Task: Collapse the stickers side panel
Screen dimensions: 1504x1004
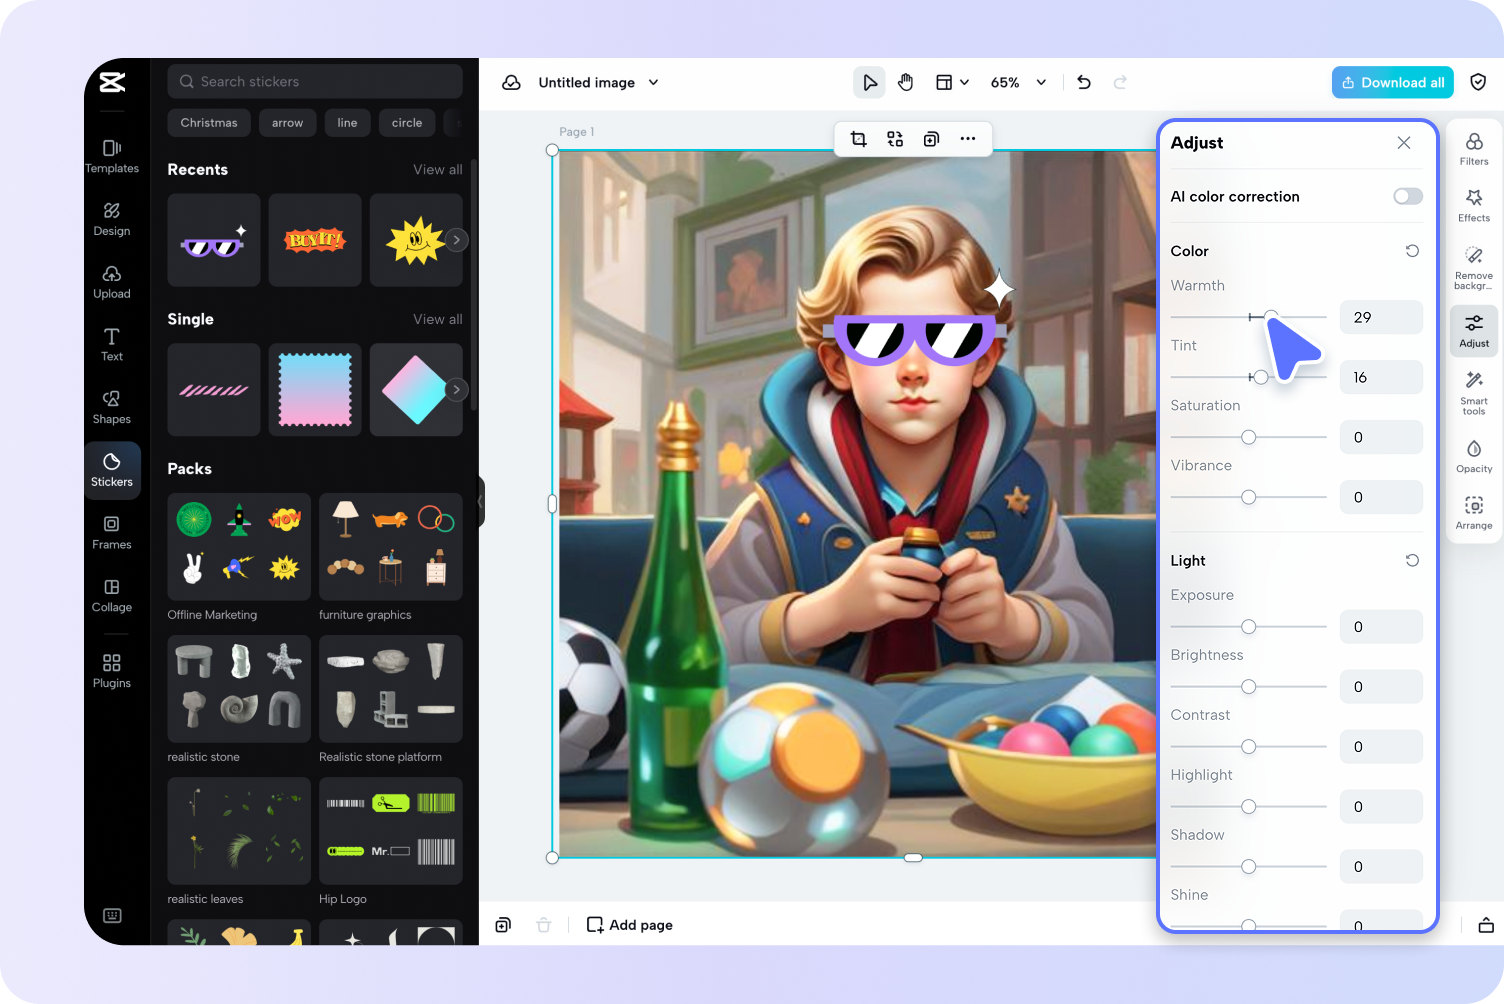Action: coord(481,501)
